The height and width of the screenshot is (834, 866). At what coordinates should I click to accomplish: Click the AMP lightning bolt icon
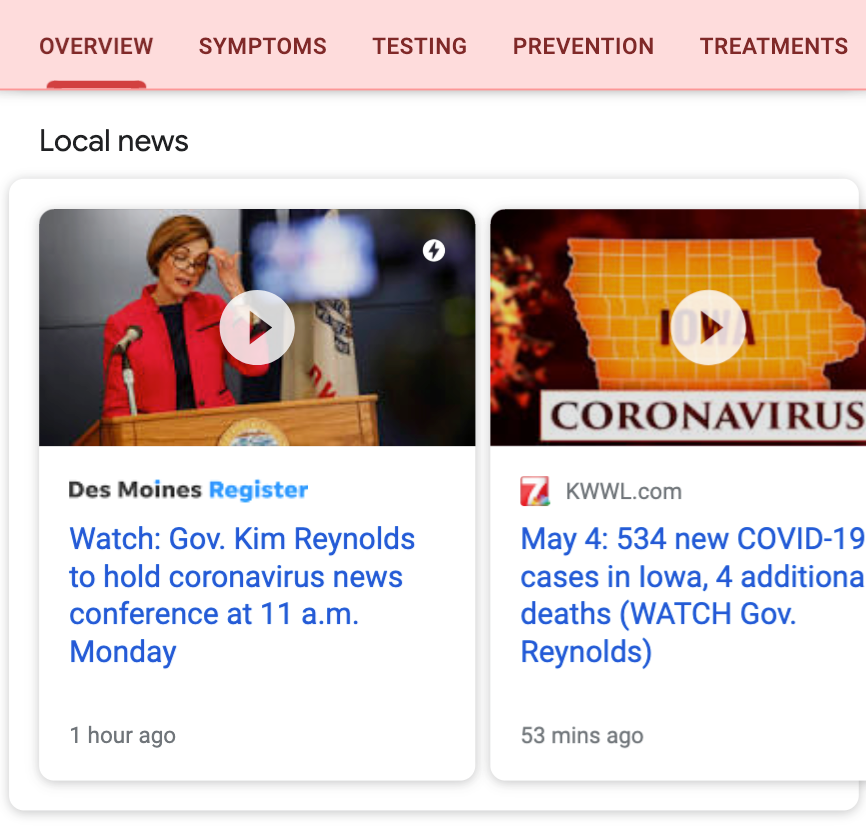click(434, 250)
